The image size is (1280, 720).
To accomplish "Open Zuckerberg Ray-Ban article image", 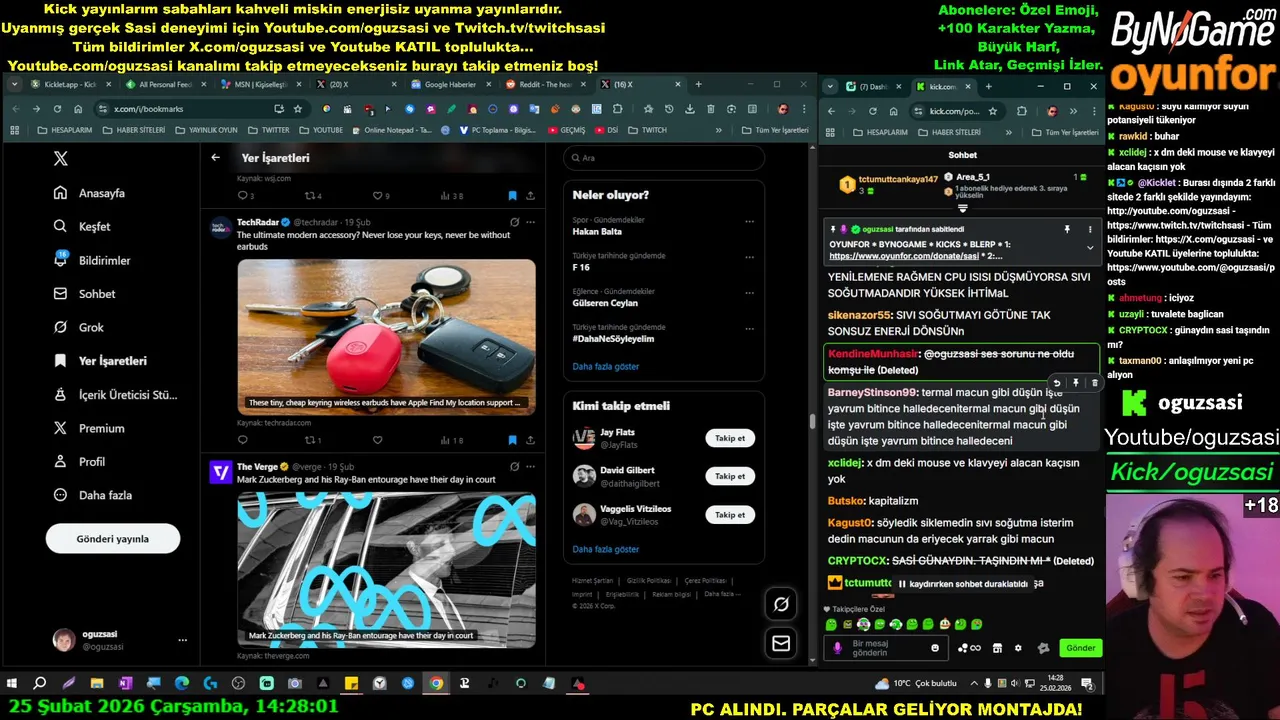I will click(386, 569).
